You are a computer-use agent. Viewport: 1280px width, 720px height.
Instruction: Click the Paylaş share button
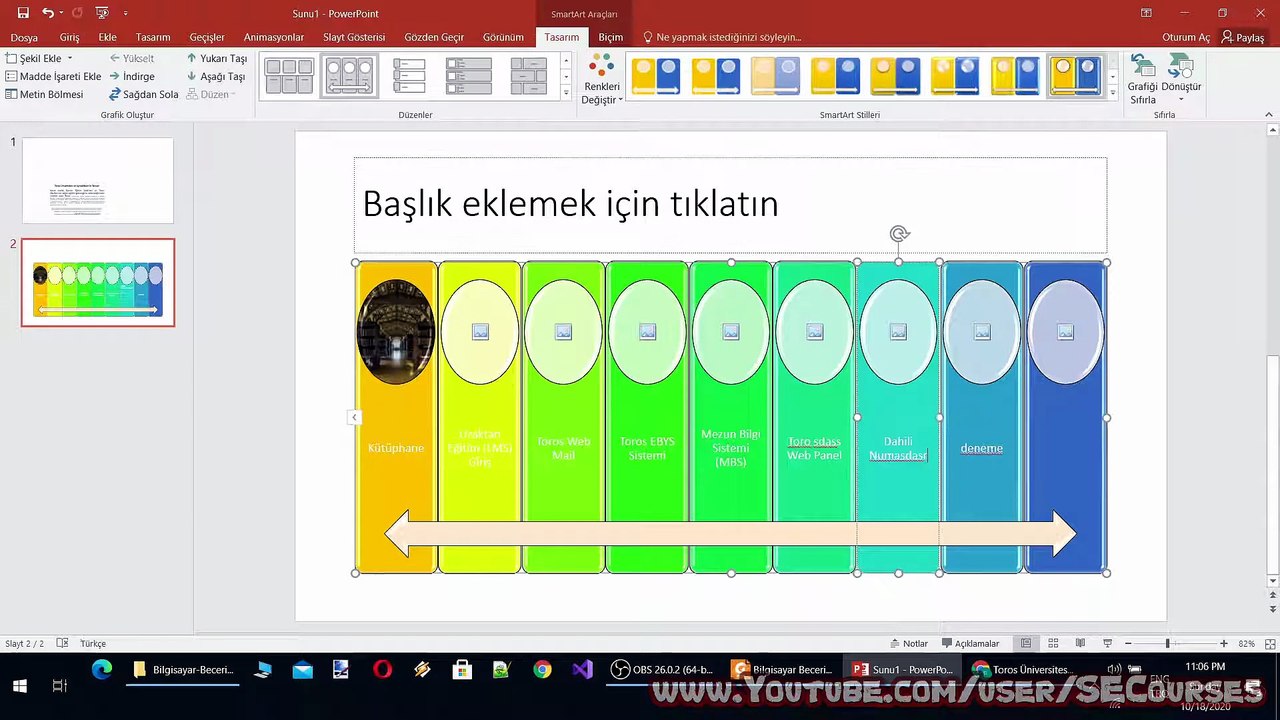(x=1243, y=37)
